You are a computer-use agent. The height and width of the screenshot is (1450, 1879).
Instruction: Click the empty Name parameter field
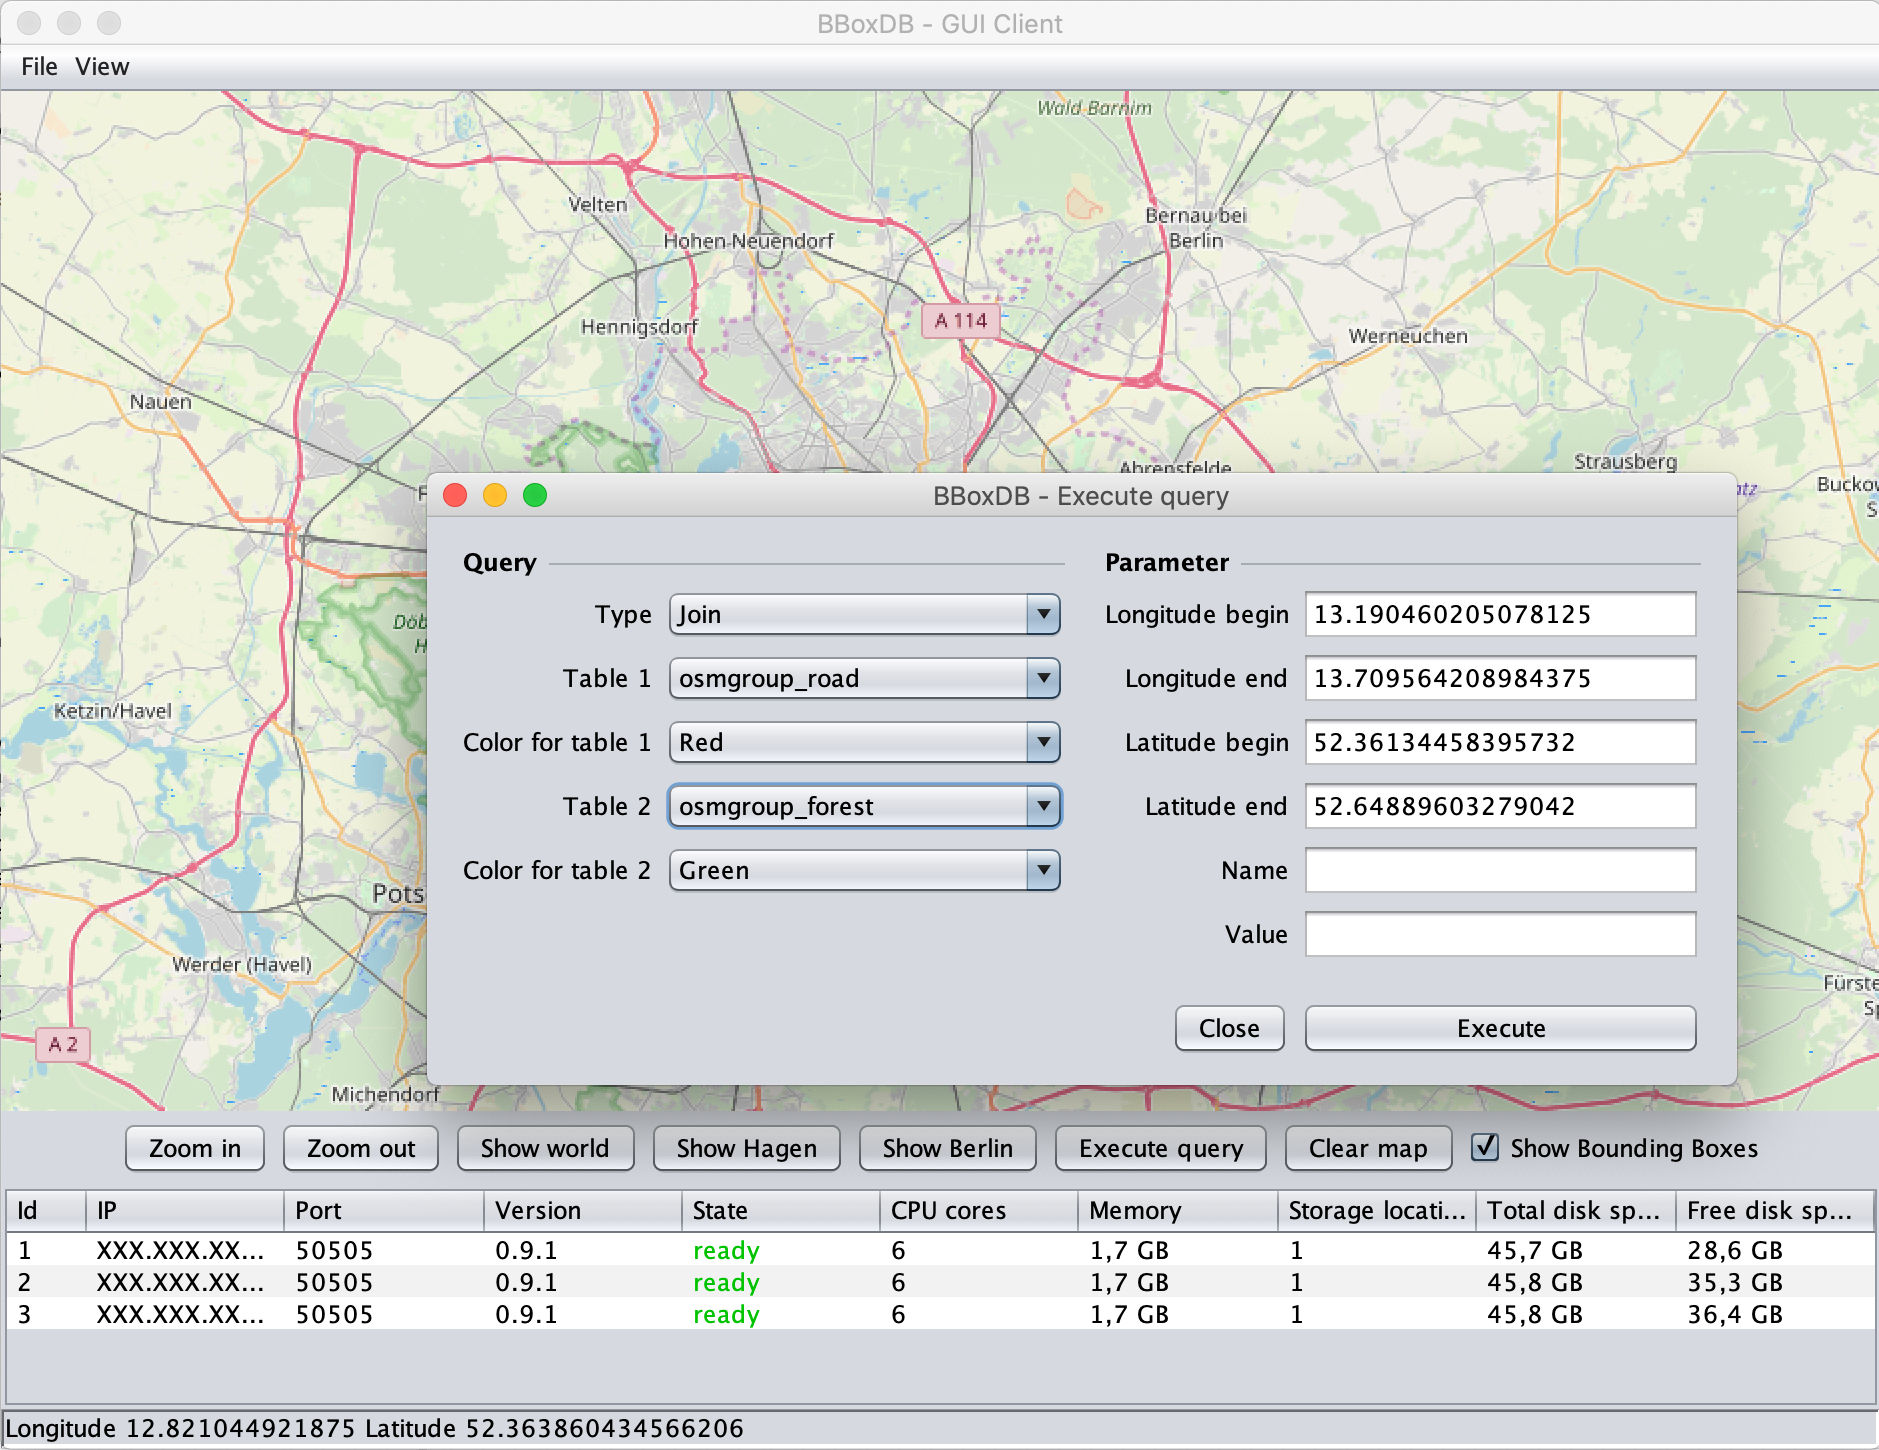1500,870
